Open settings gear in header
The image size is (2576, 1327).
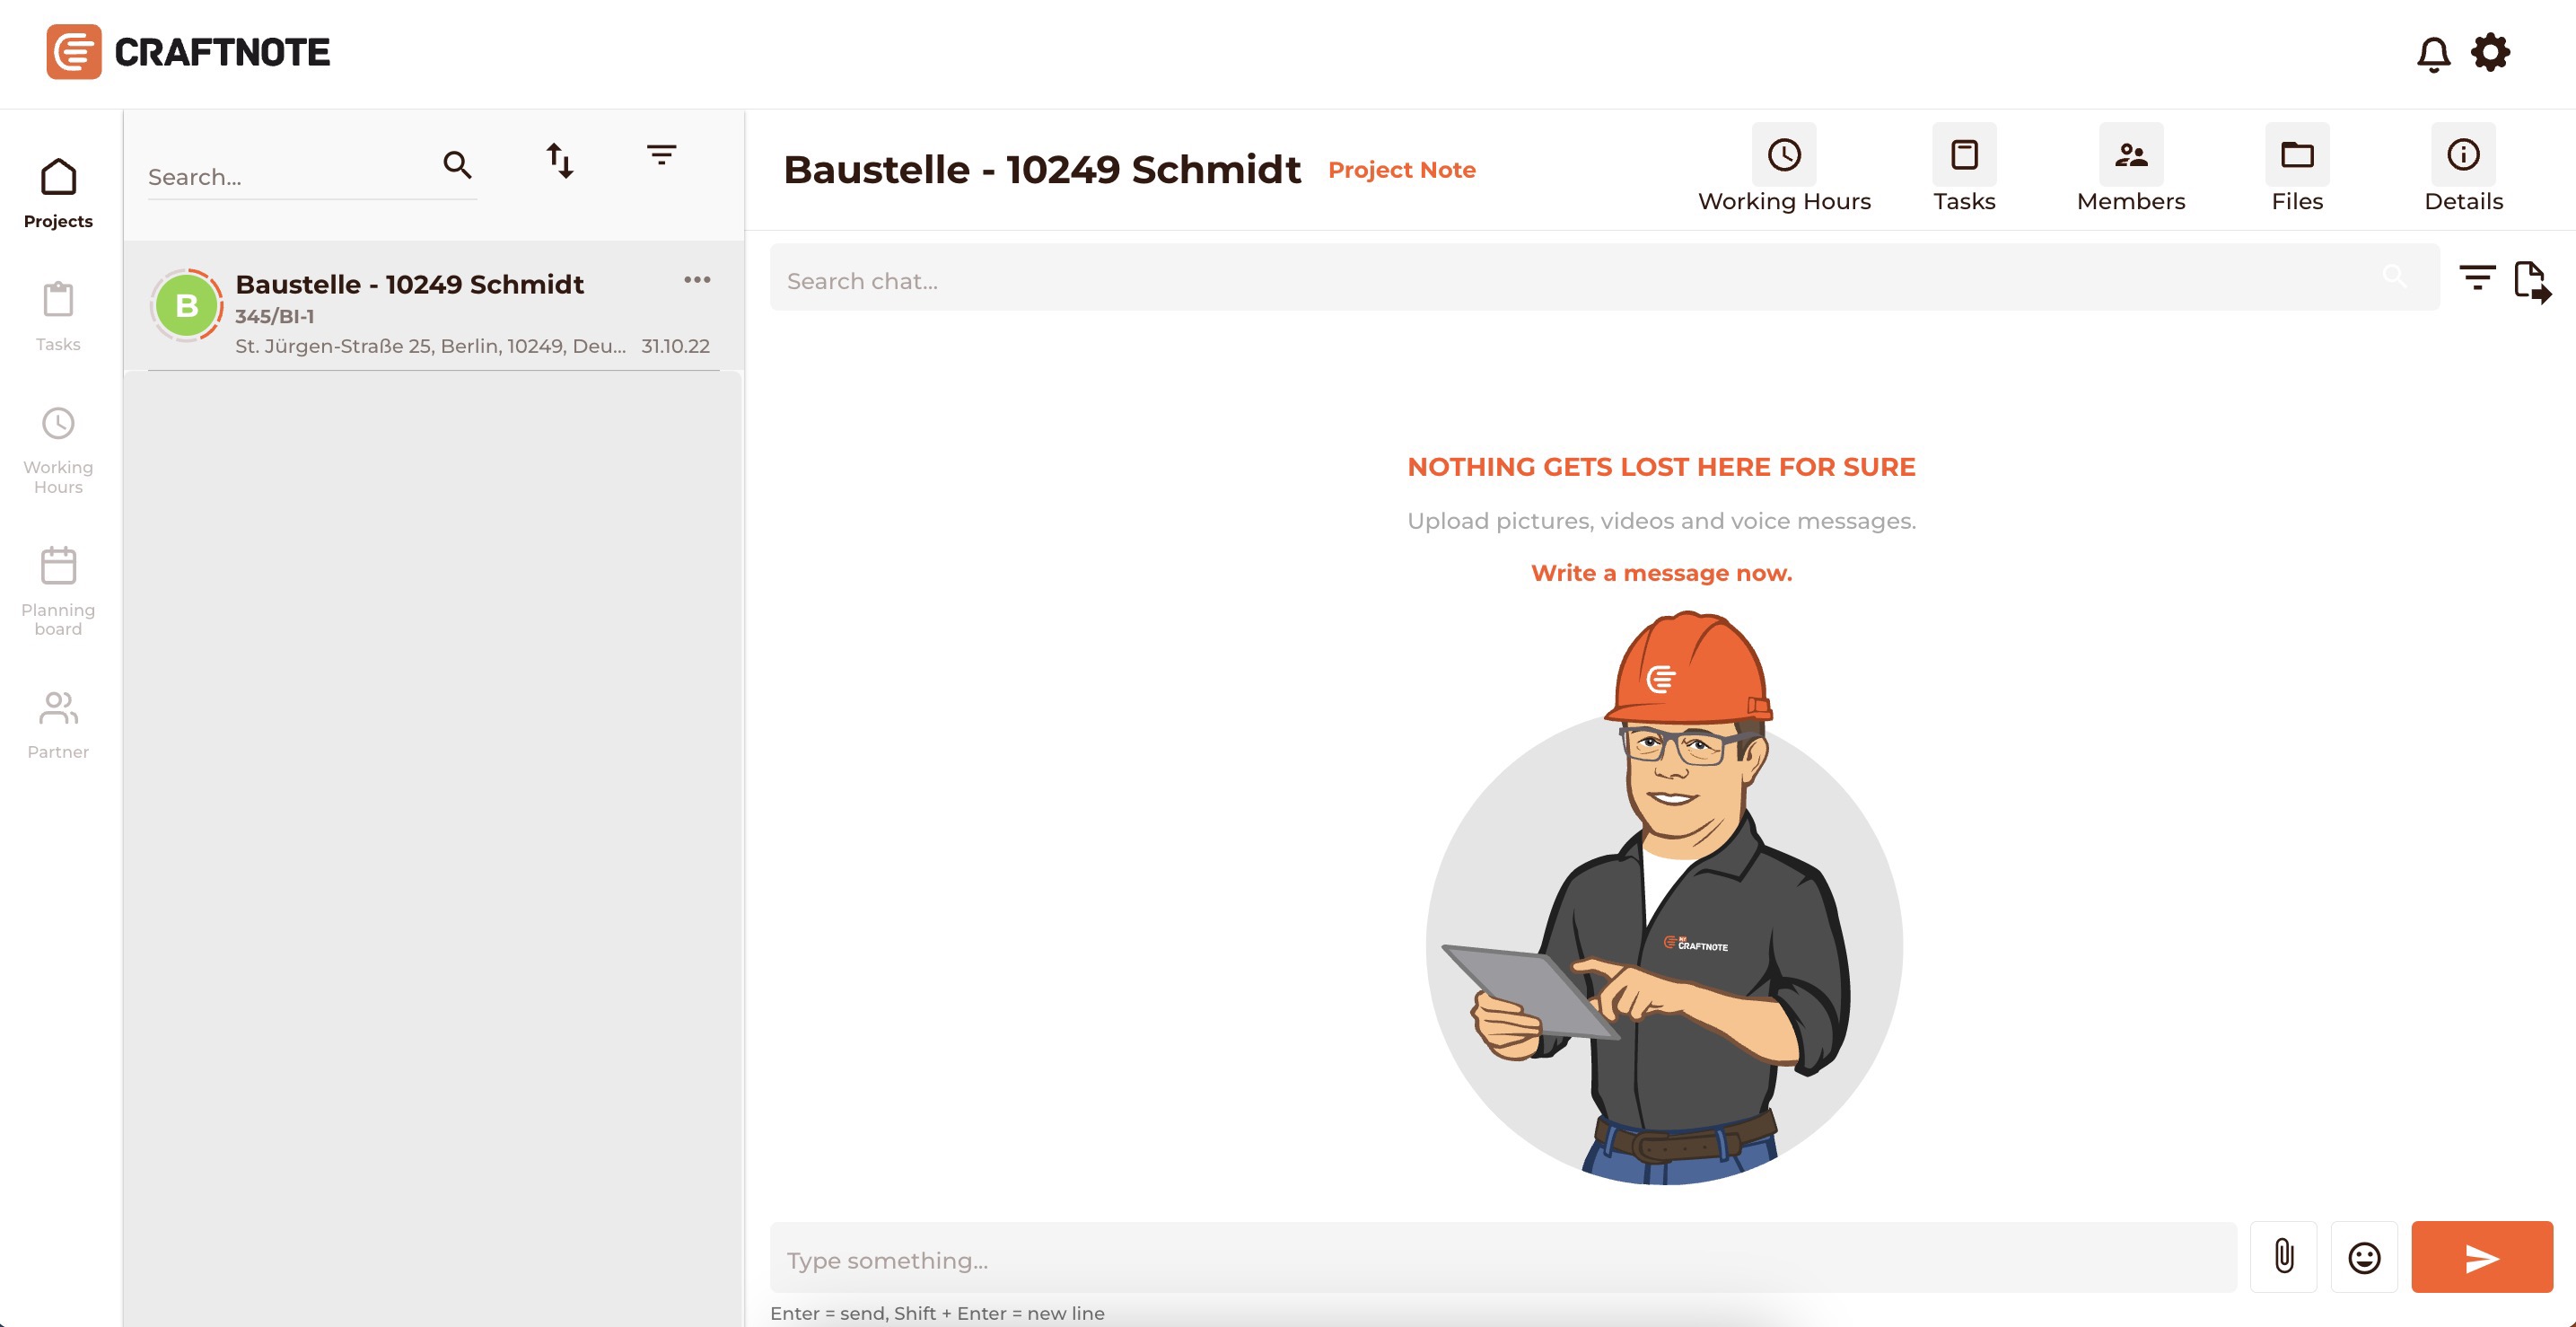click(2490, 52)
